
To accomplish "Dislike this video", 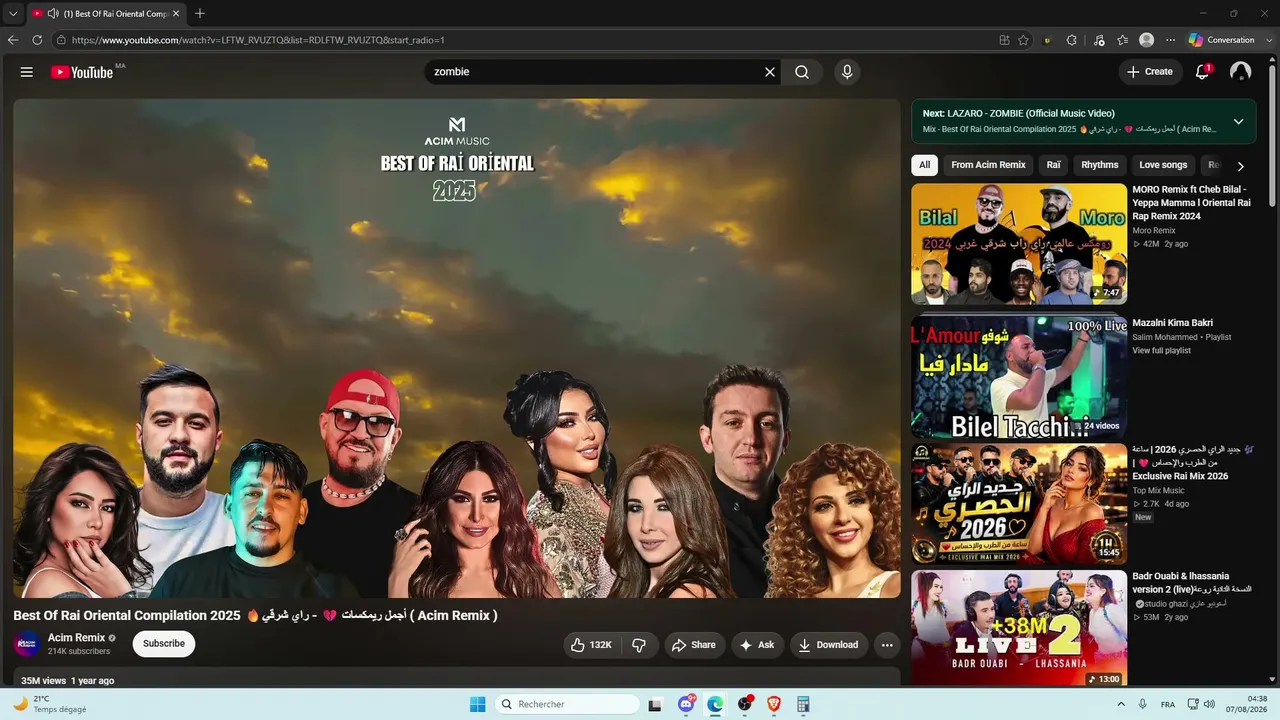I will pyautogui.click(x=640, y=645).
